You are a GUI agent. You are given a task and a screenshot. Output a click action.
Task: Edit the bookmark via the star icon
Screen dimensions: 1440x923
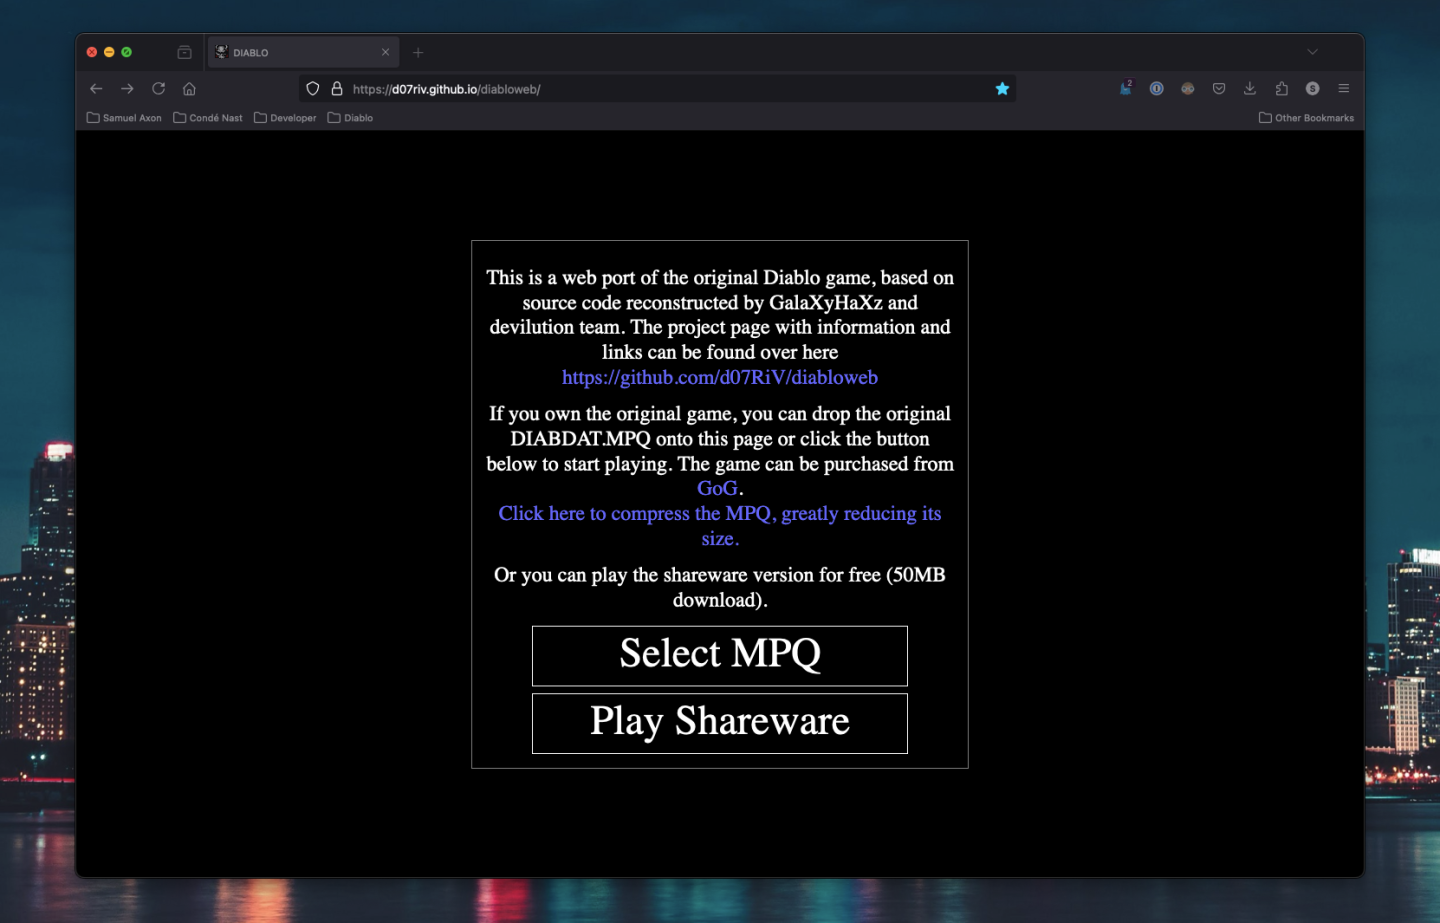click(1002, 88)
